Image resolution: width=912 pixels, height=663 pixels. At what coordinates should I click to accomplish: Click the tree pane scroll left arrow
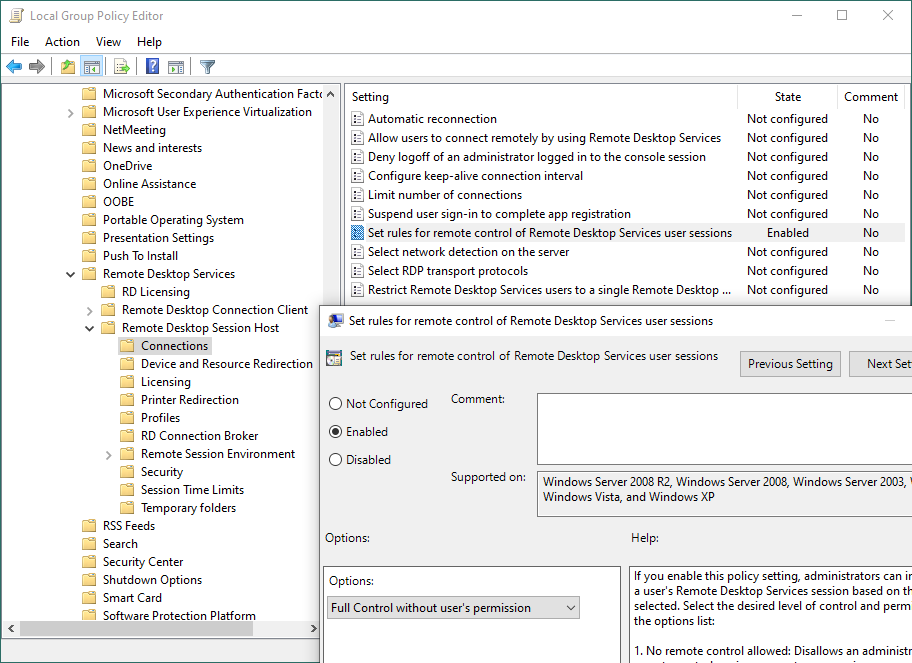[11, 628]
